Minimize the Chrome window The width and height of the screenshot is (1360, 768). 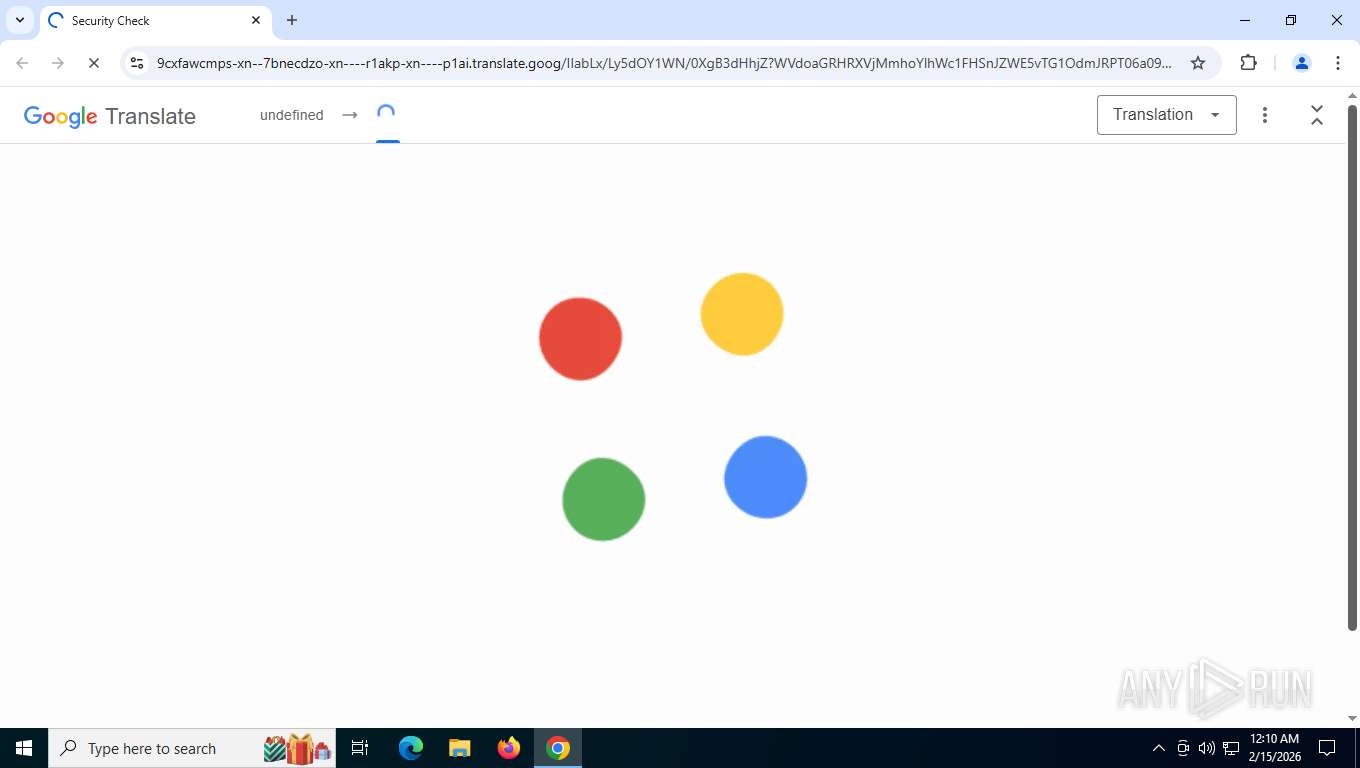(x=1245, y=20)
